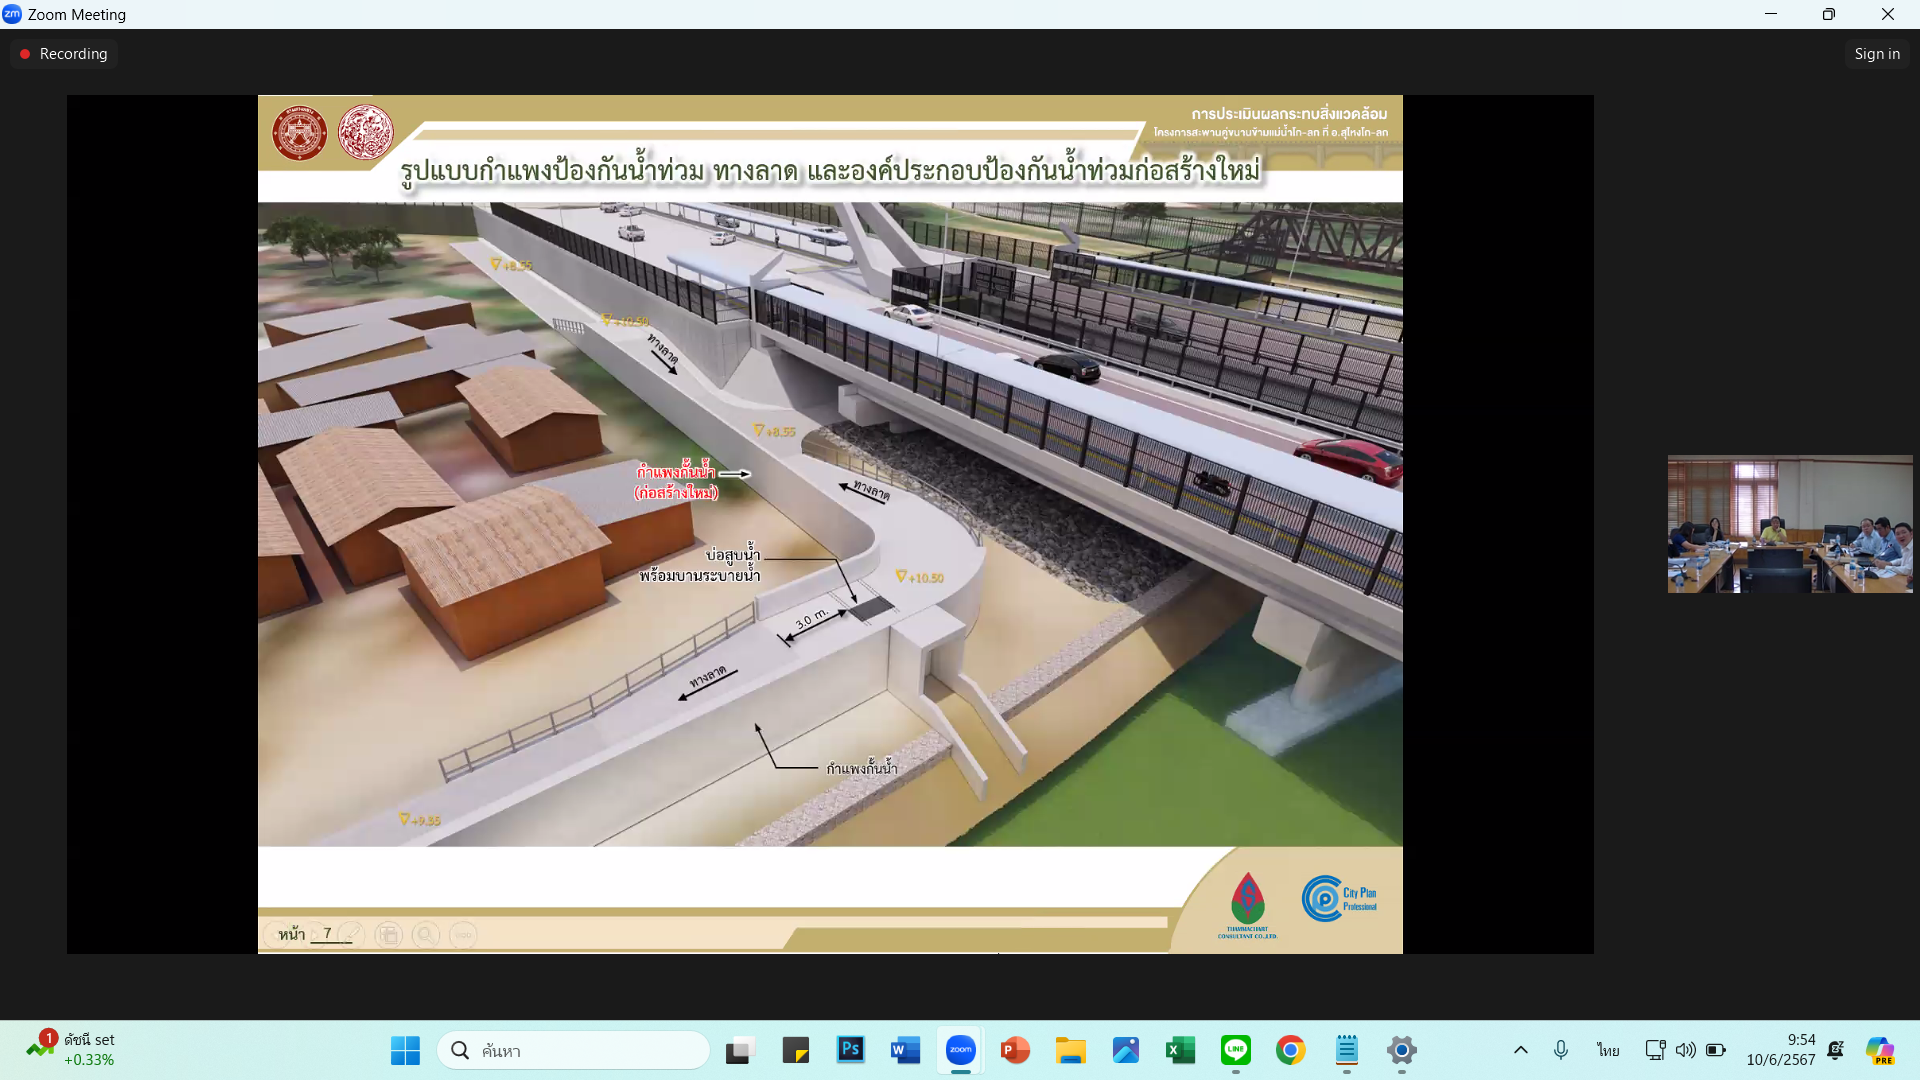Toggle the microphone tray icon
The width and height of the screenshot is (1920, 1080).
(x=1561, y=1050)
